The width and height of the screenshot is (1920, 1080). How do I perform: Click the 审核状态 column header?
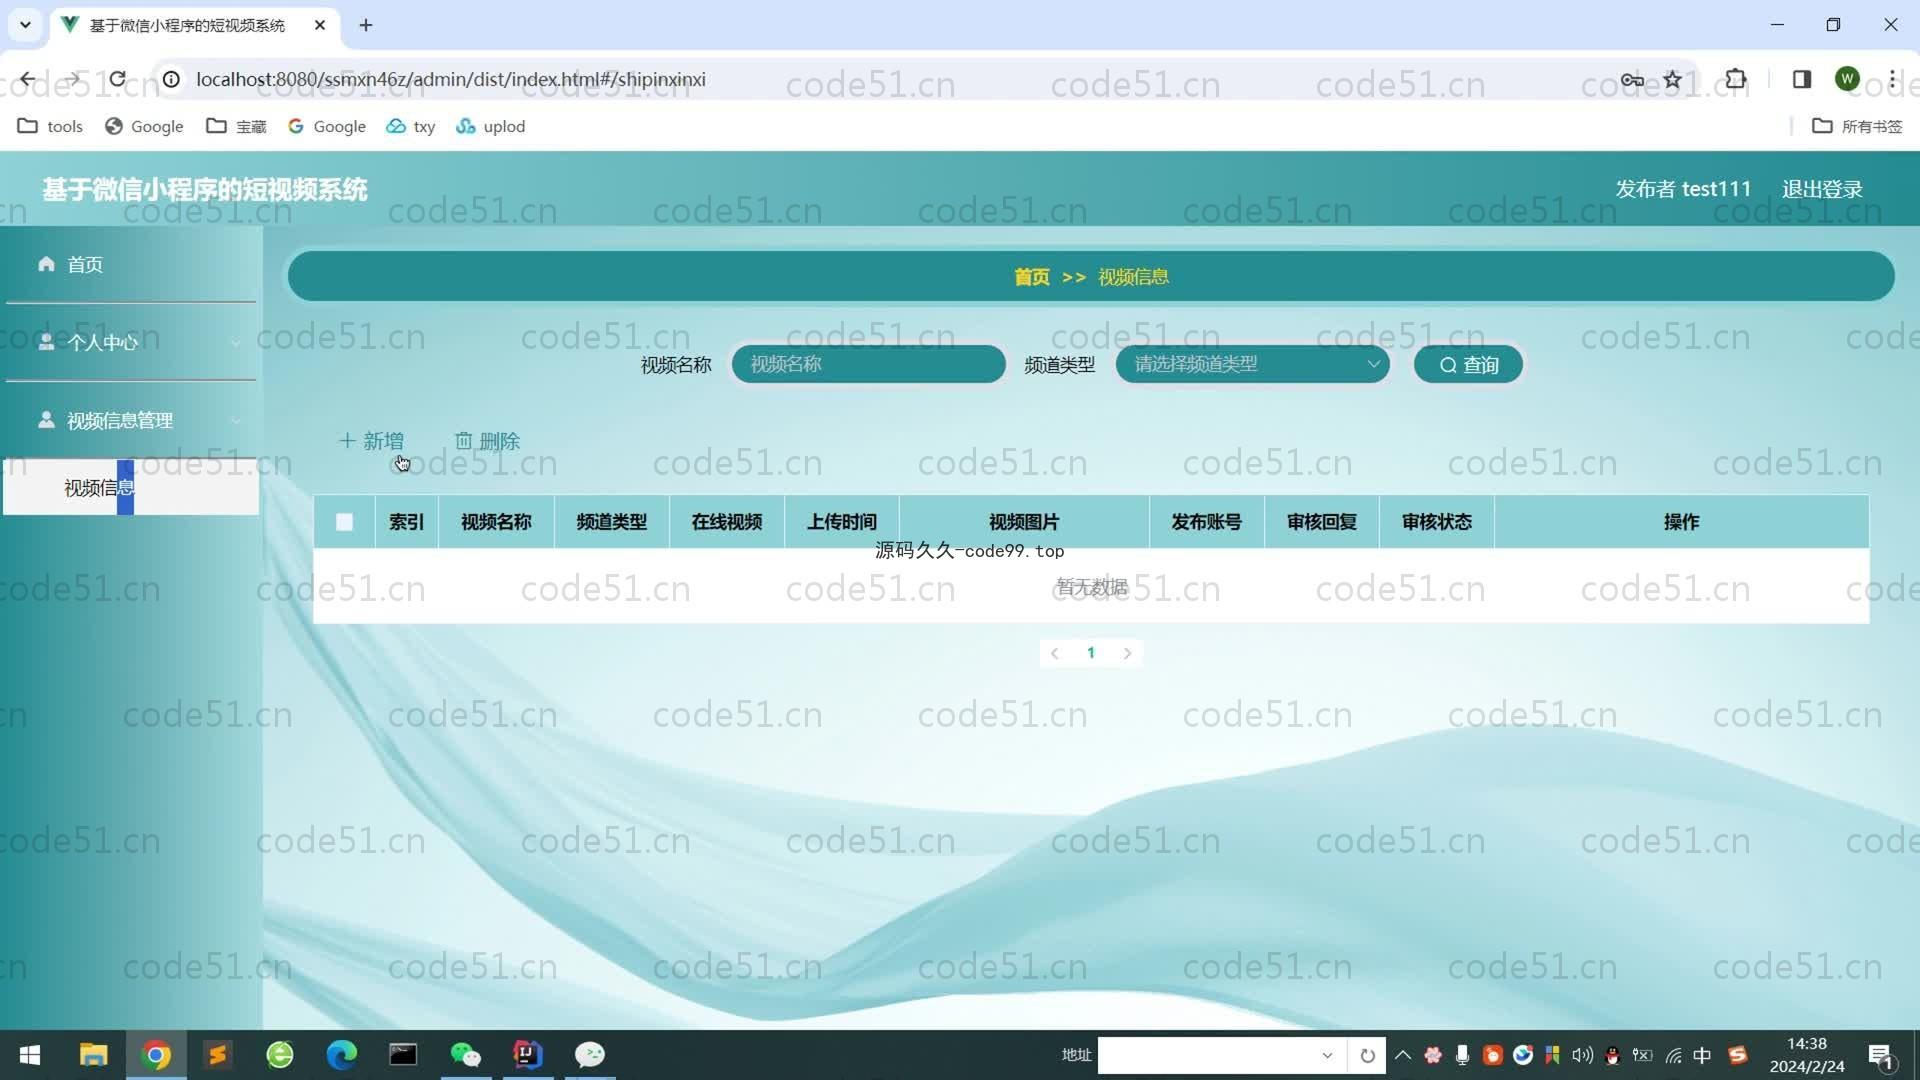1436,522
